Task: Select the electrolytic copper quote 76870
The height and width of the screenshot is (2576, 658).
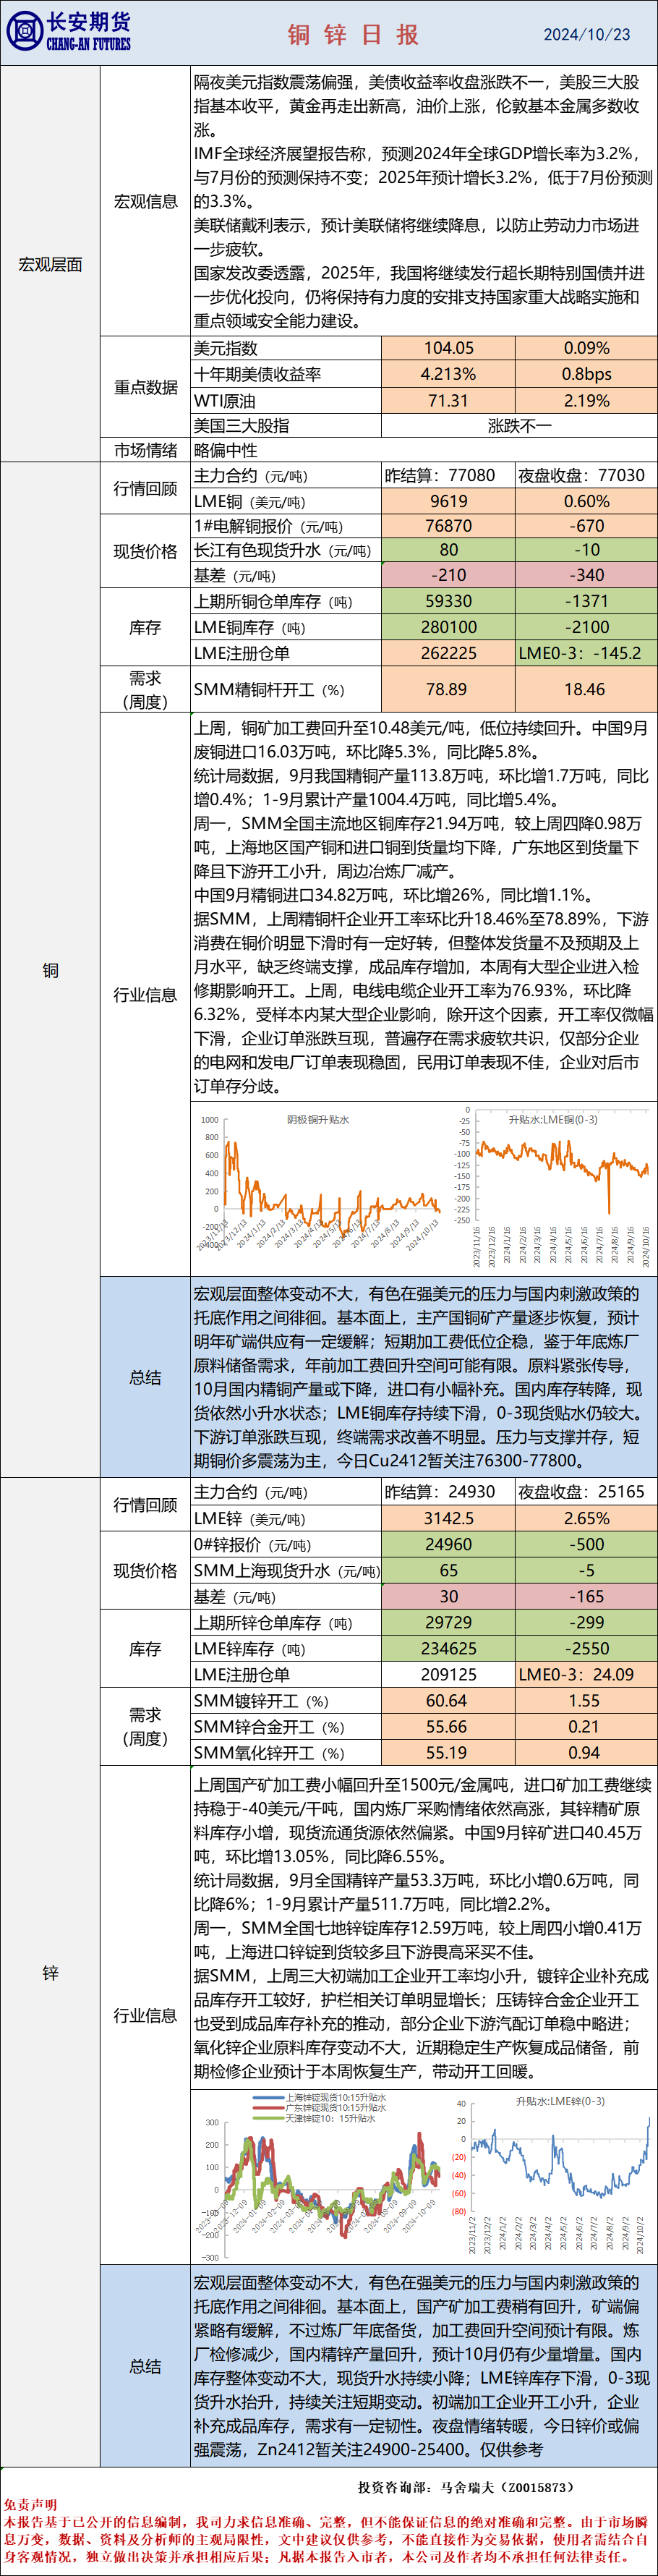Action: pos(449,526)
